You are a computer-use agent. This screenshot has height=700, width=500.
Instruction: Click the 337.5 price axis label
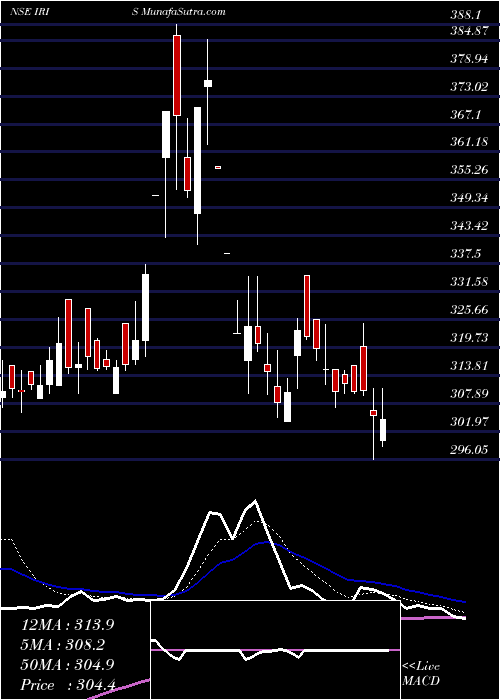465,254
